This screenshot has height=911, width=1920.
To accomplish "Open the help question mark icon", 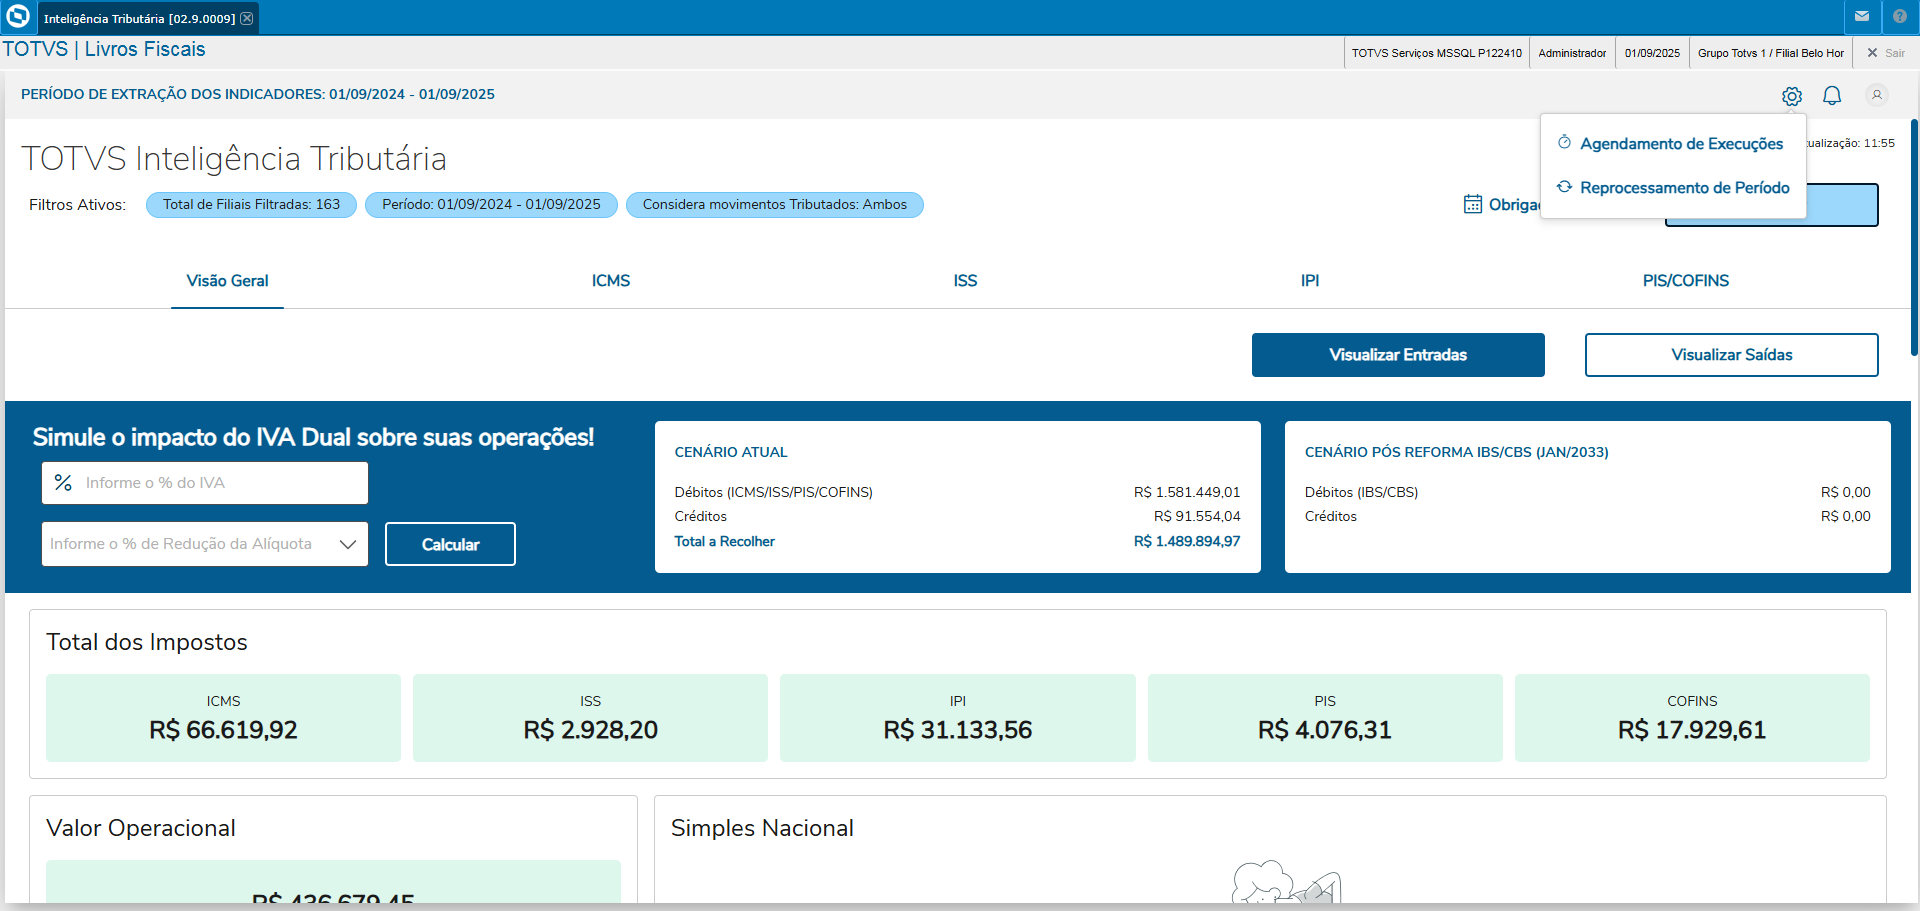I will (x=1900, y=17).
